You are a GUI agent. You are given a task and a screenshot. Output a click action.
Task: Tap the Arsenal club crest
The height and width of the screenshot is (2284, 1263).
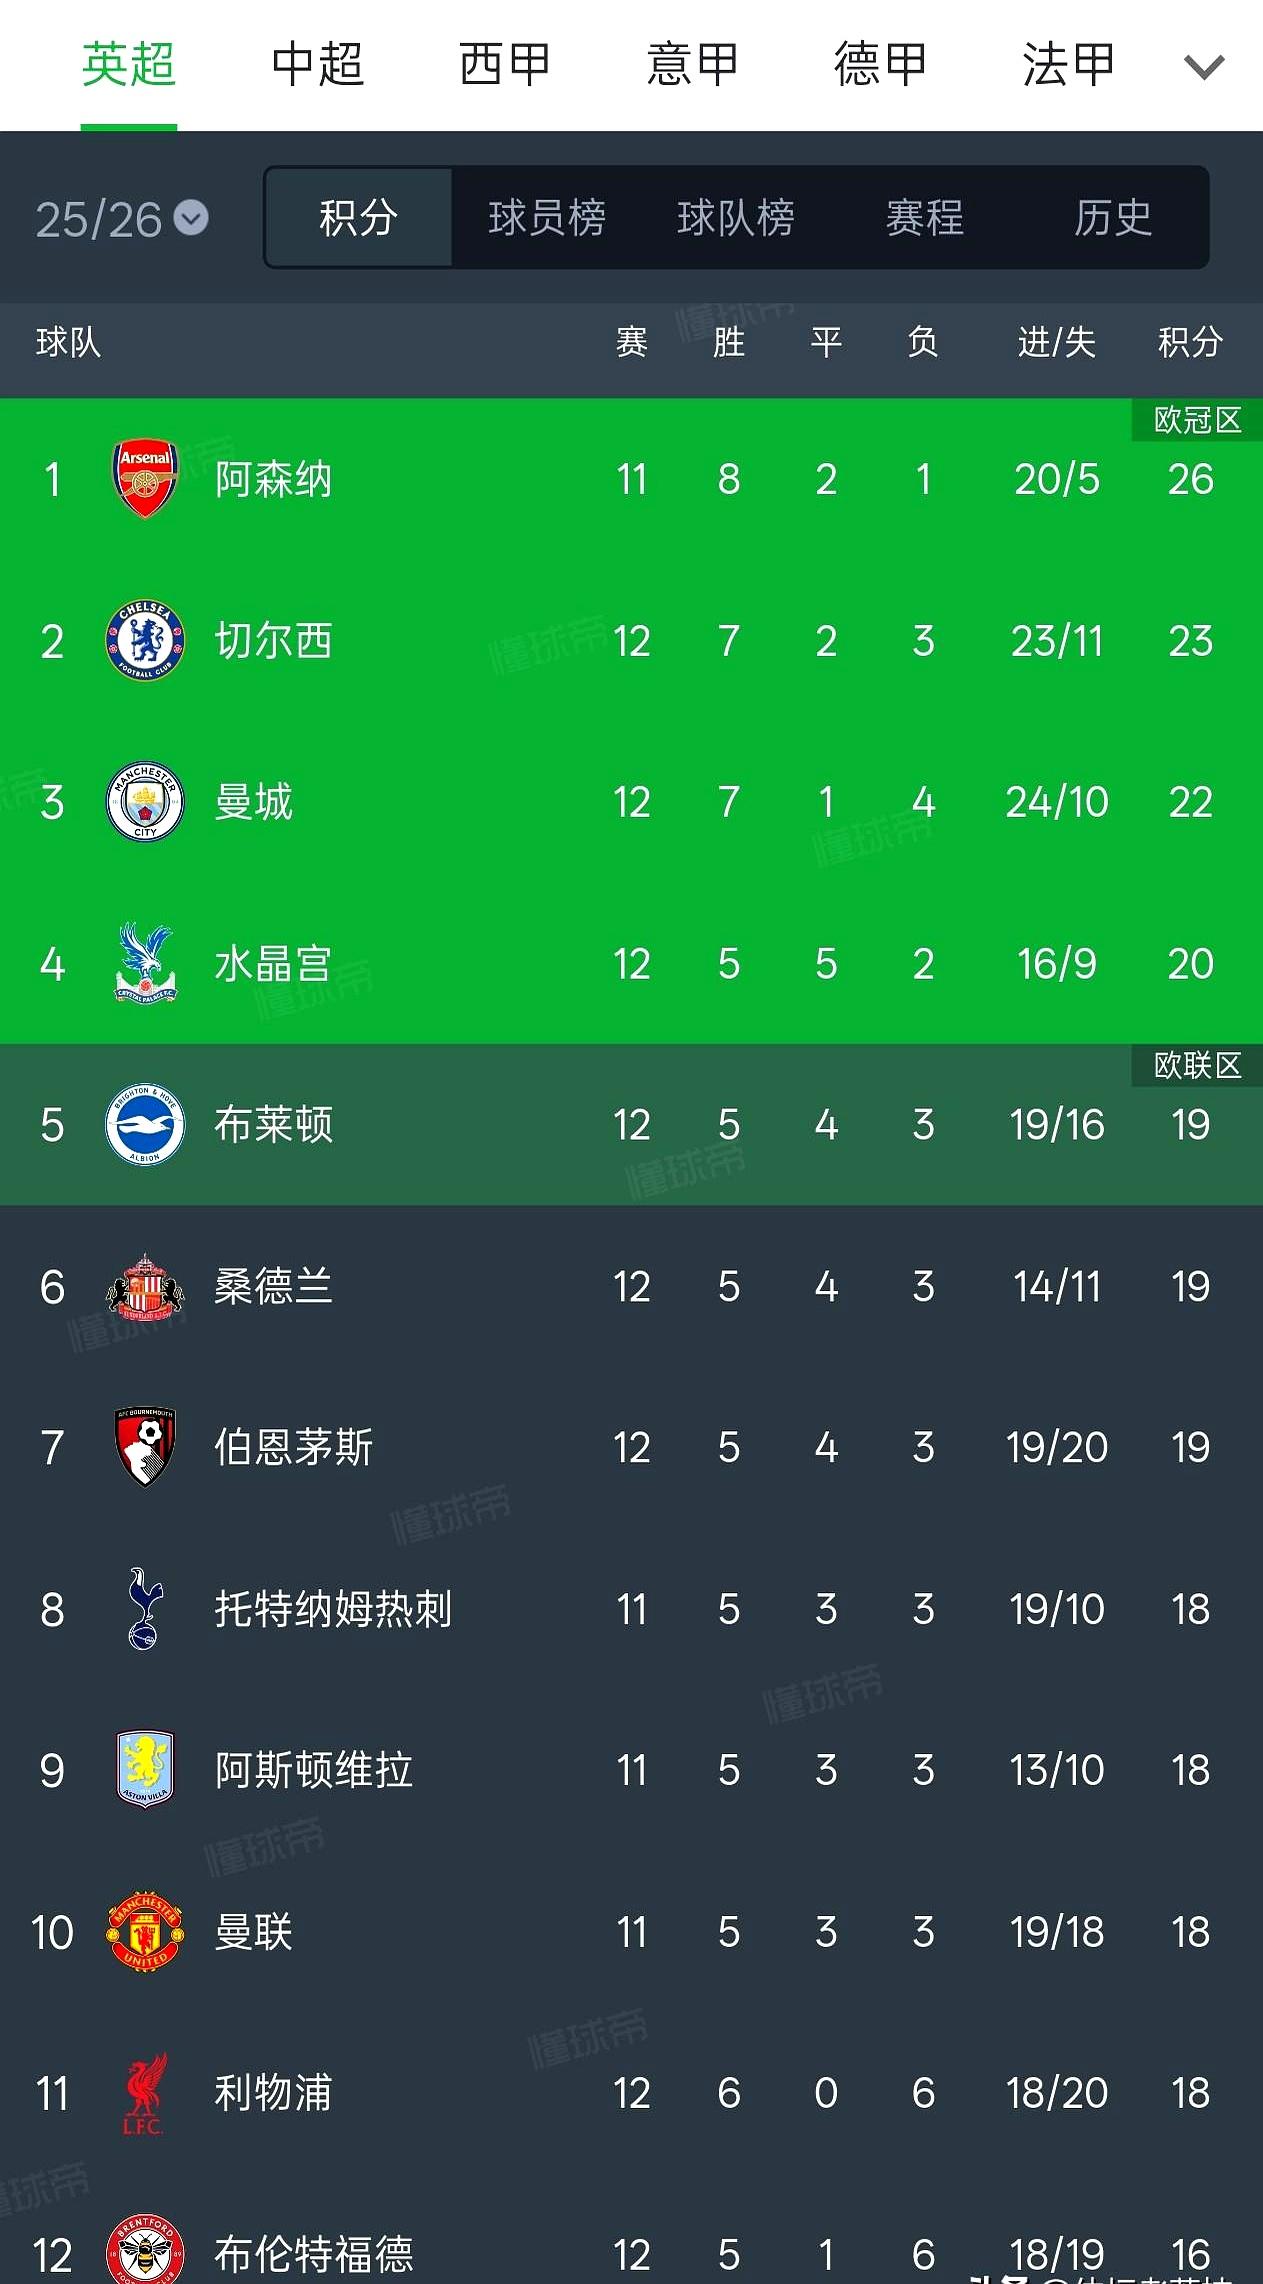pyautogui.click(x=145, y=478)
